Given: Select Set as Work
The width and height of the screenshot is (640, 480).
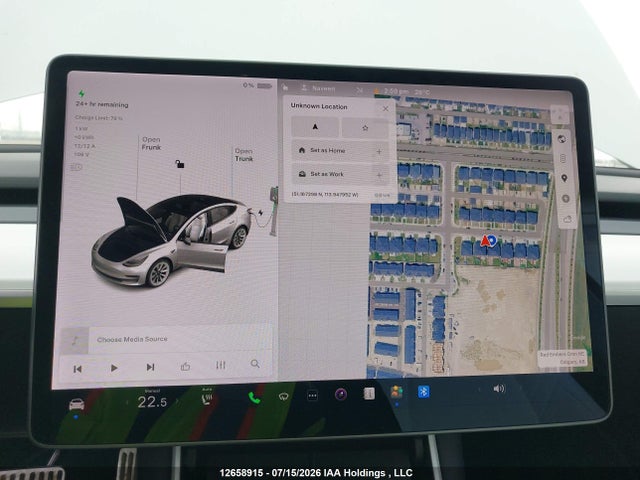Looking at the screenshot, I should coord(340,174).
